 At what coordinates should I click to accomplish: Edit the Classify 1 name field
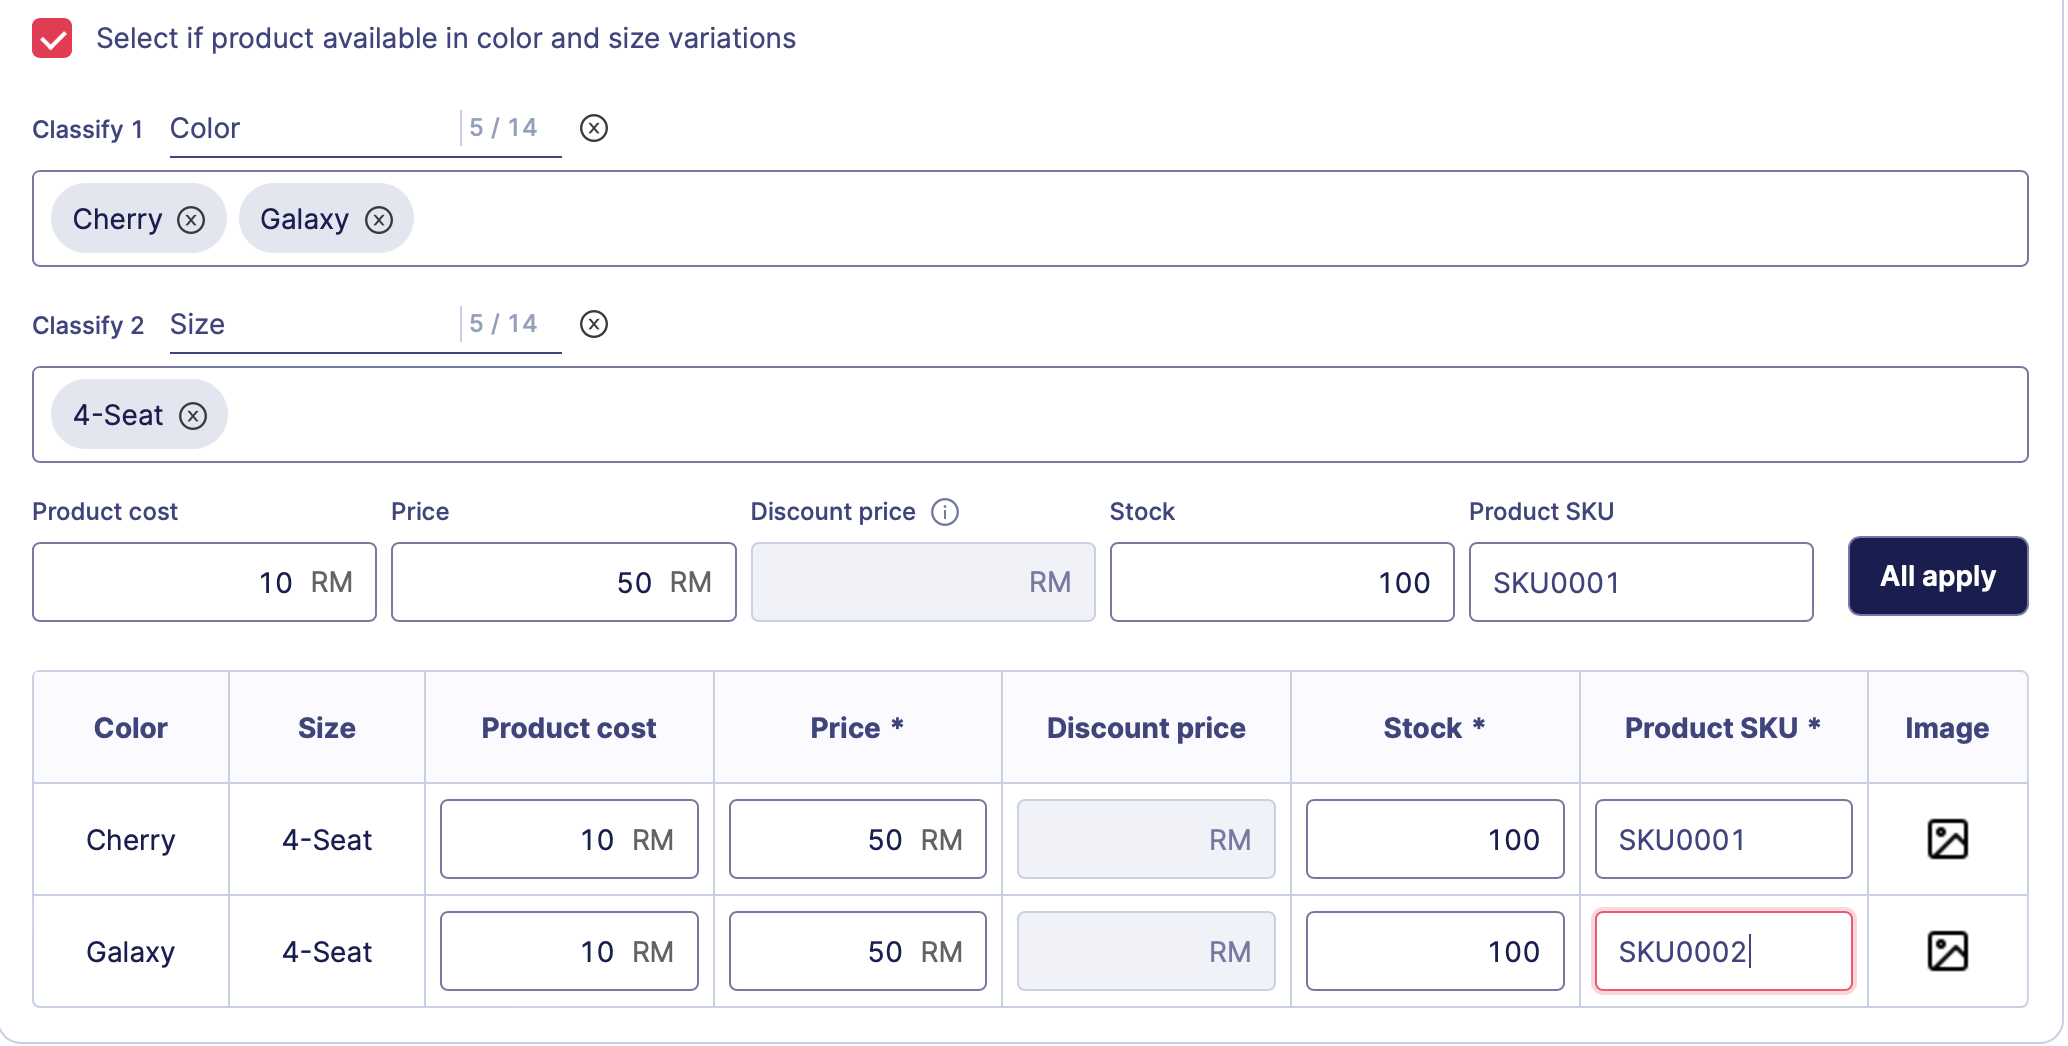310,129
